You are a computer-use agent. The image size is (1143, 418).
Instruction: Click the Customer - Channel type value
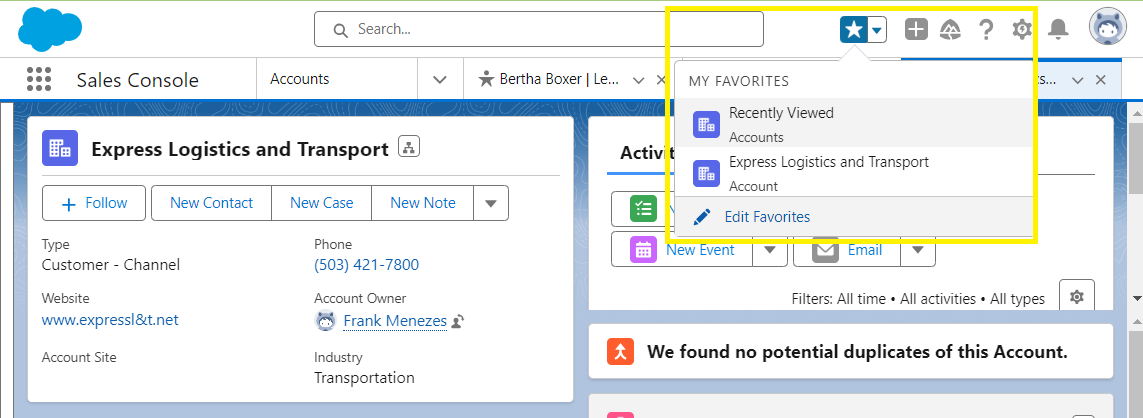coord(111,265)
